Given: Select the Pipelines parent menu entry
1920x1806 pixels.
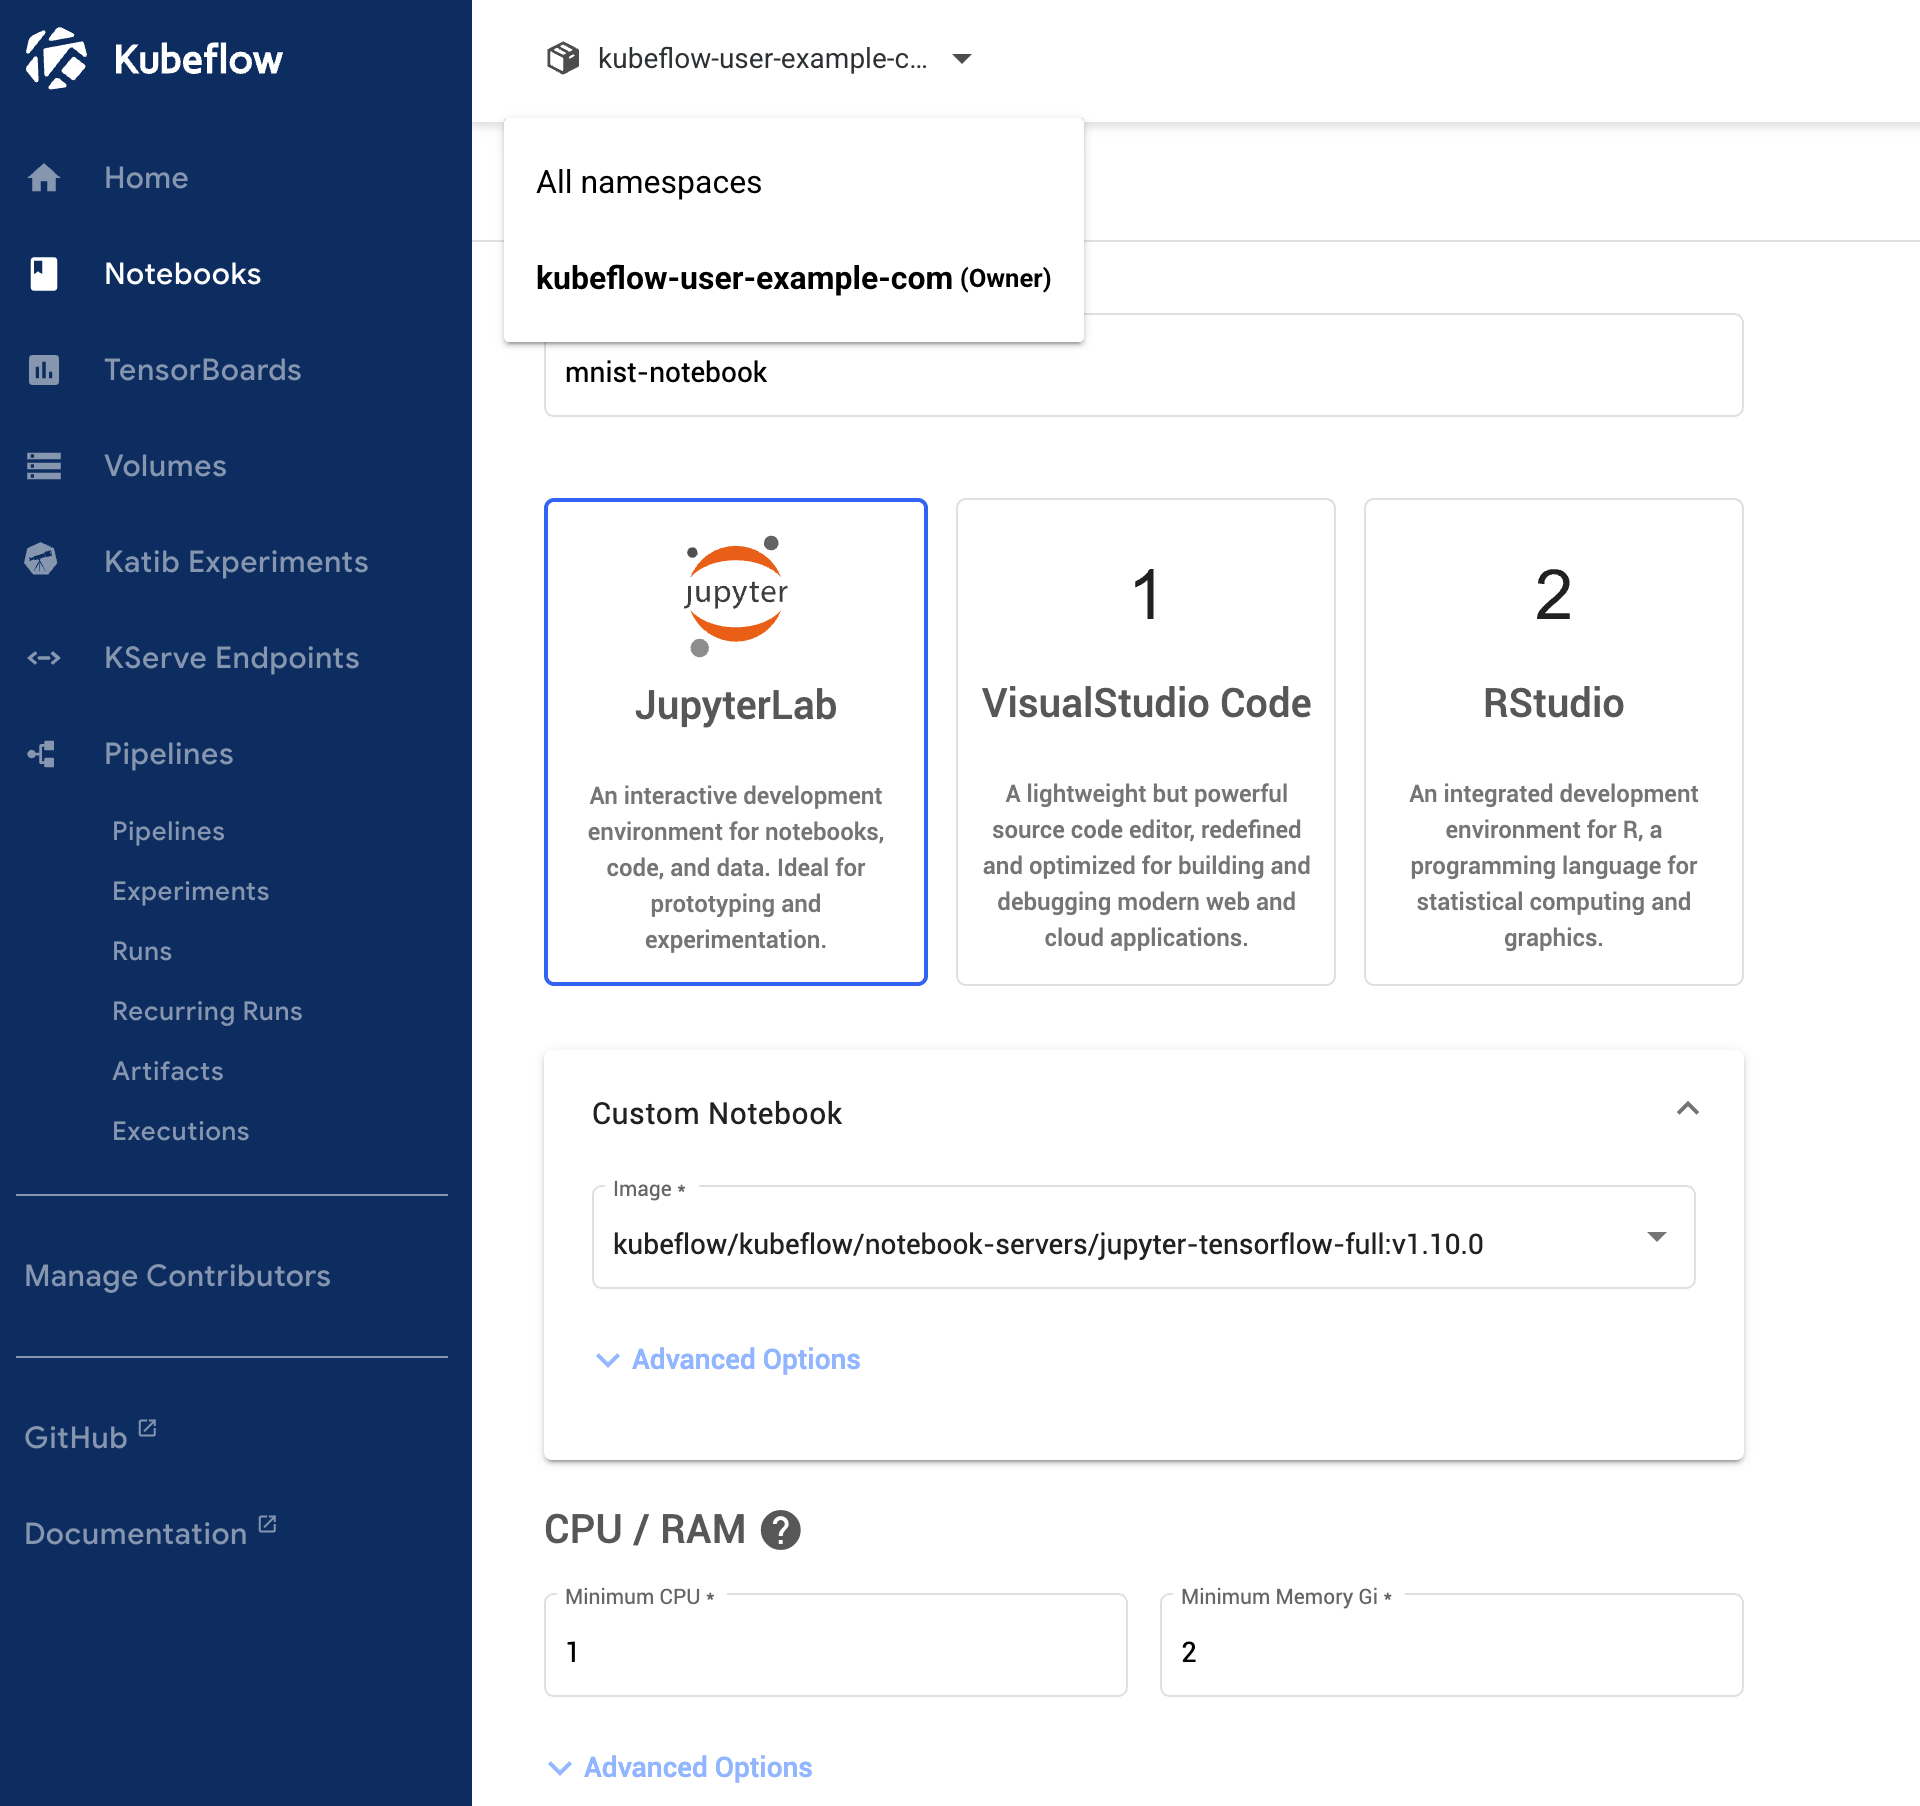Looking at the screenshot, I should click(169, 754).
